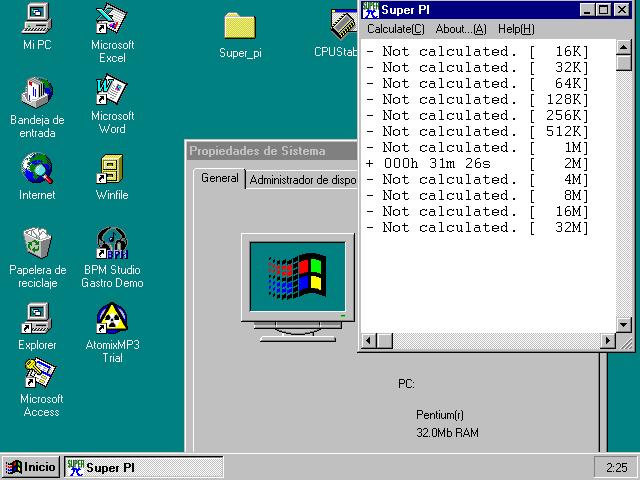Click the Super PI title bar icon
The image size is (640, 480).
coord(370,10)
